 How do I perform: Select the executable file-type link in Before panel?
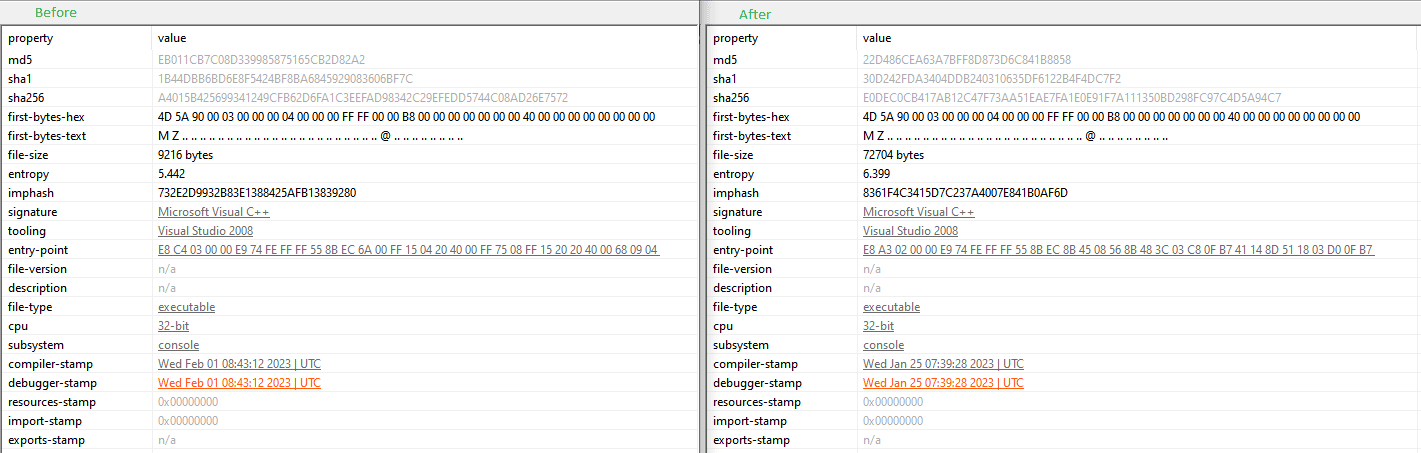pos(186,307)
